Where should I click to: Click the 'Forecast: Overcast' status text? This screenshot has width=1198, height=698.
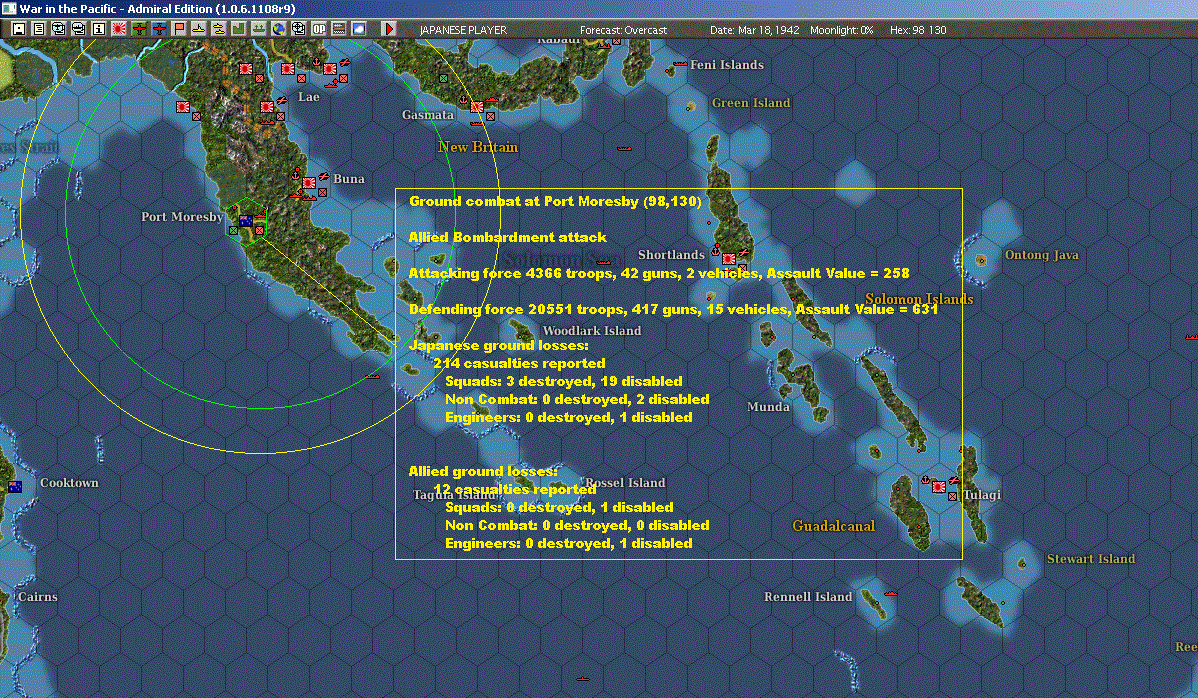point(623,30)
